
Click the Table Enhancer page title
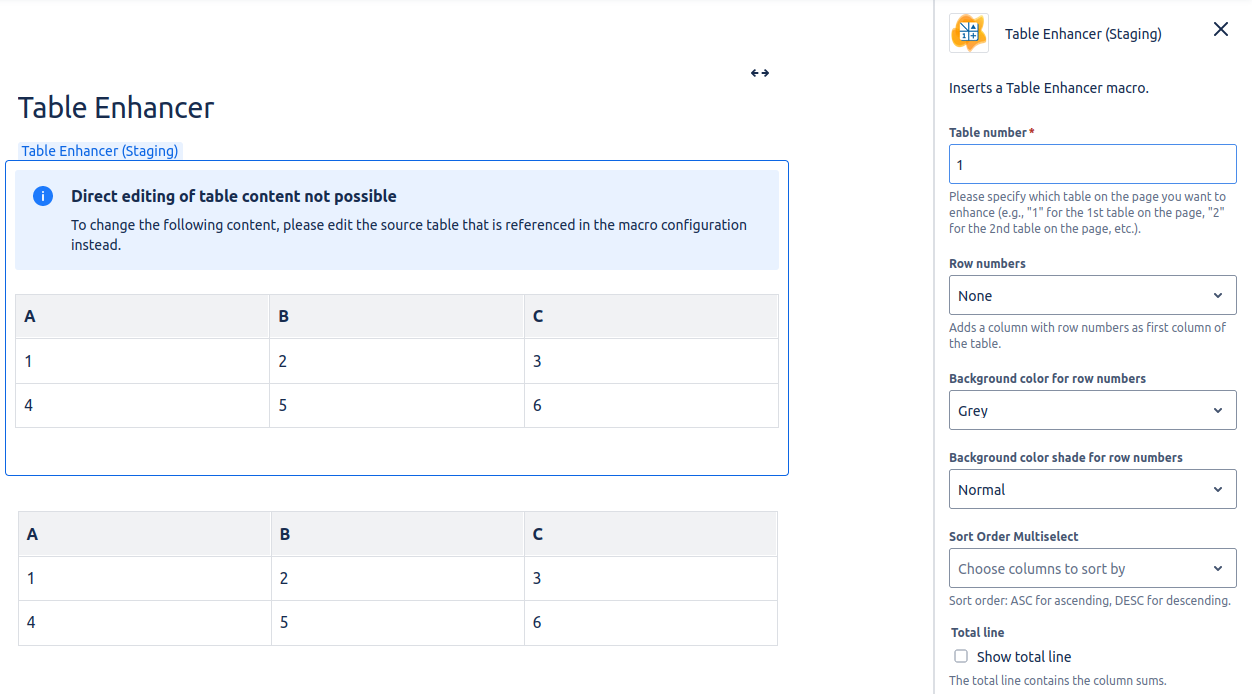[116, 108]
